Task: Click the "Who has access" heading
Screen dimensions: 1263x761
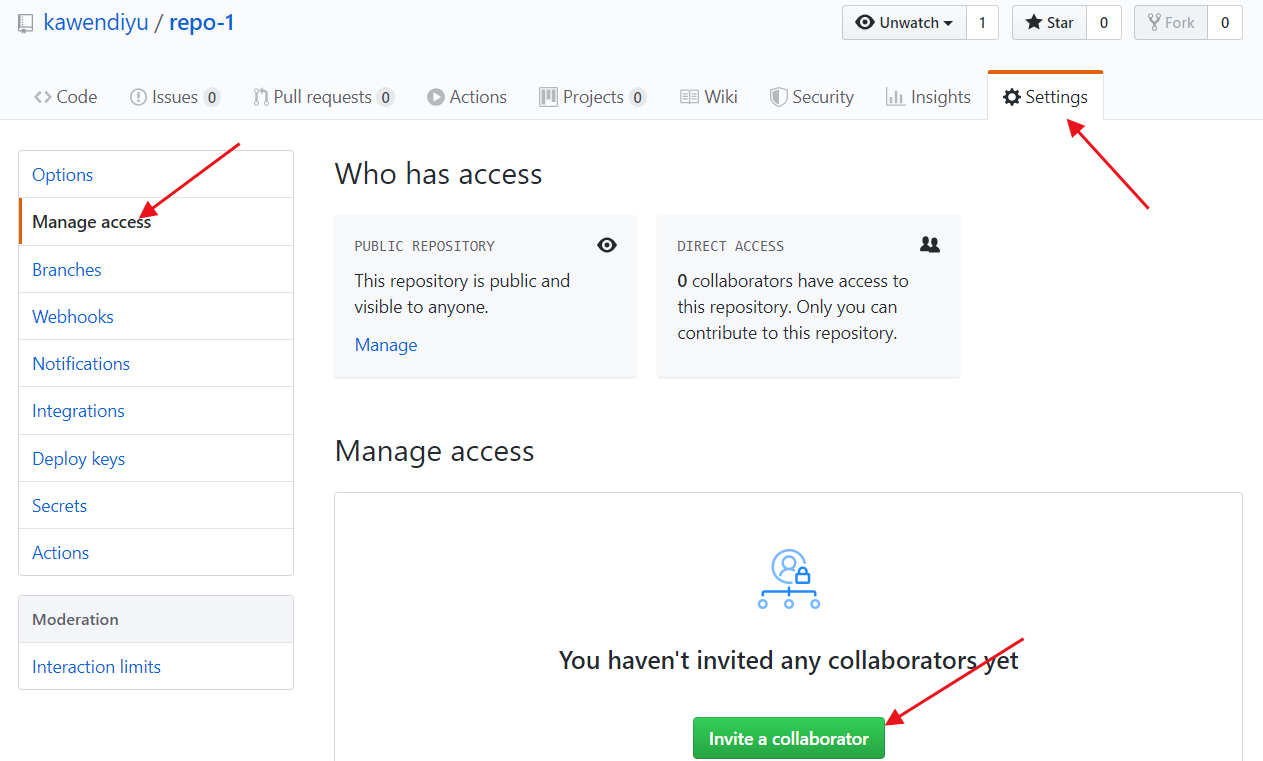Action: point(438,174)
